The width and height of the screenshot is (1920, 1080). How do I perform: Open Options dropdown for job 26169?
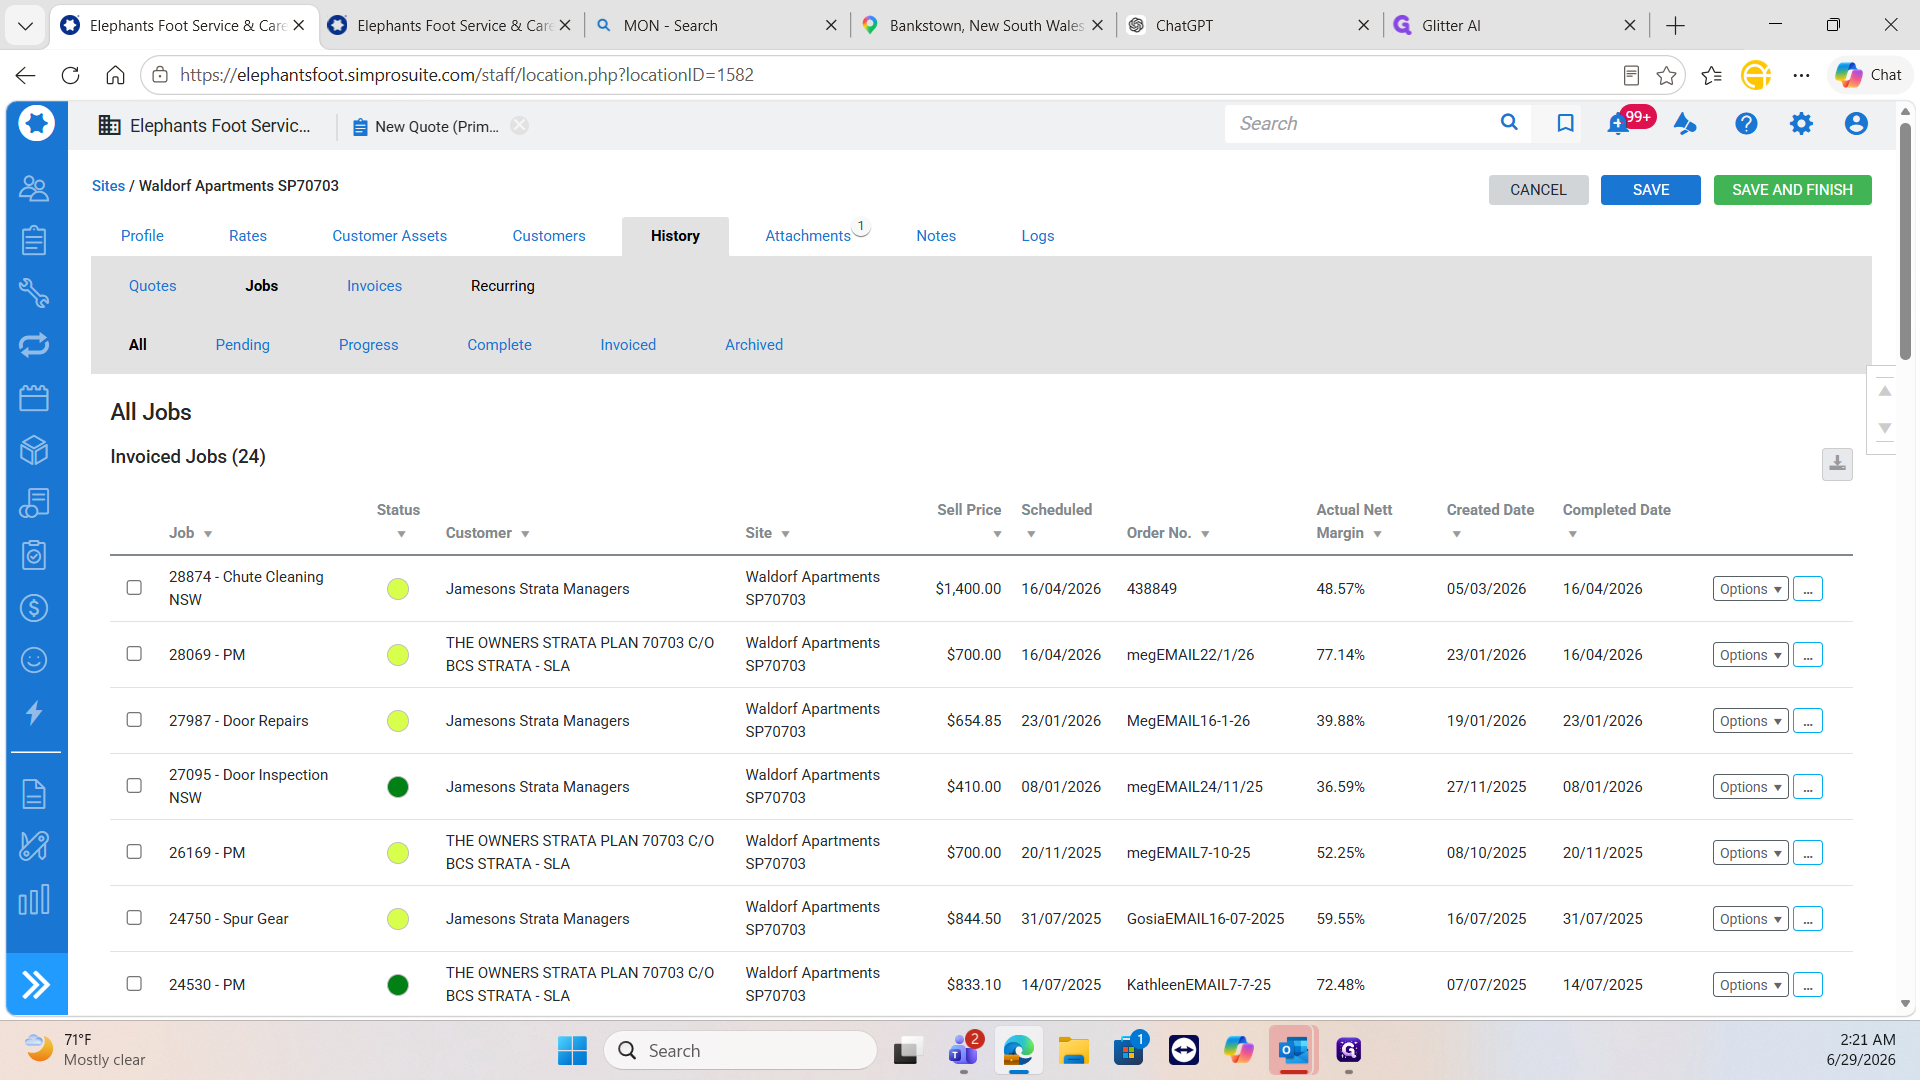click(x=1750, y=853)
